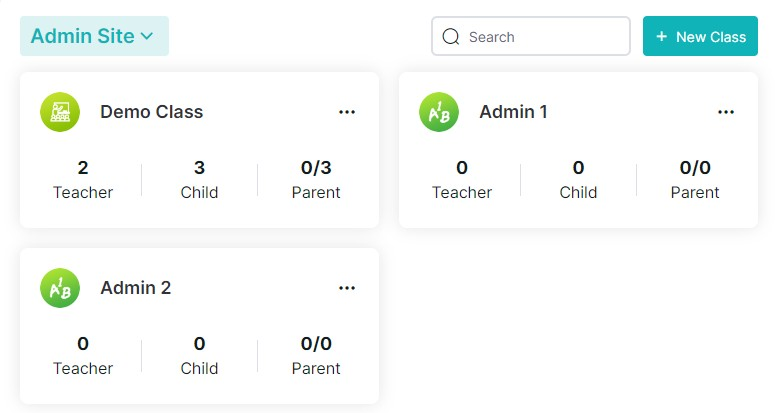Click the plus icon on New Class
This screenshot has height=413, width=775.
pyautogui.click(x=662, y=36)
